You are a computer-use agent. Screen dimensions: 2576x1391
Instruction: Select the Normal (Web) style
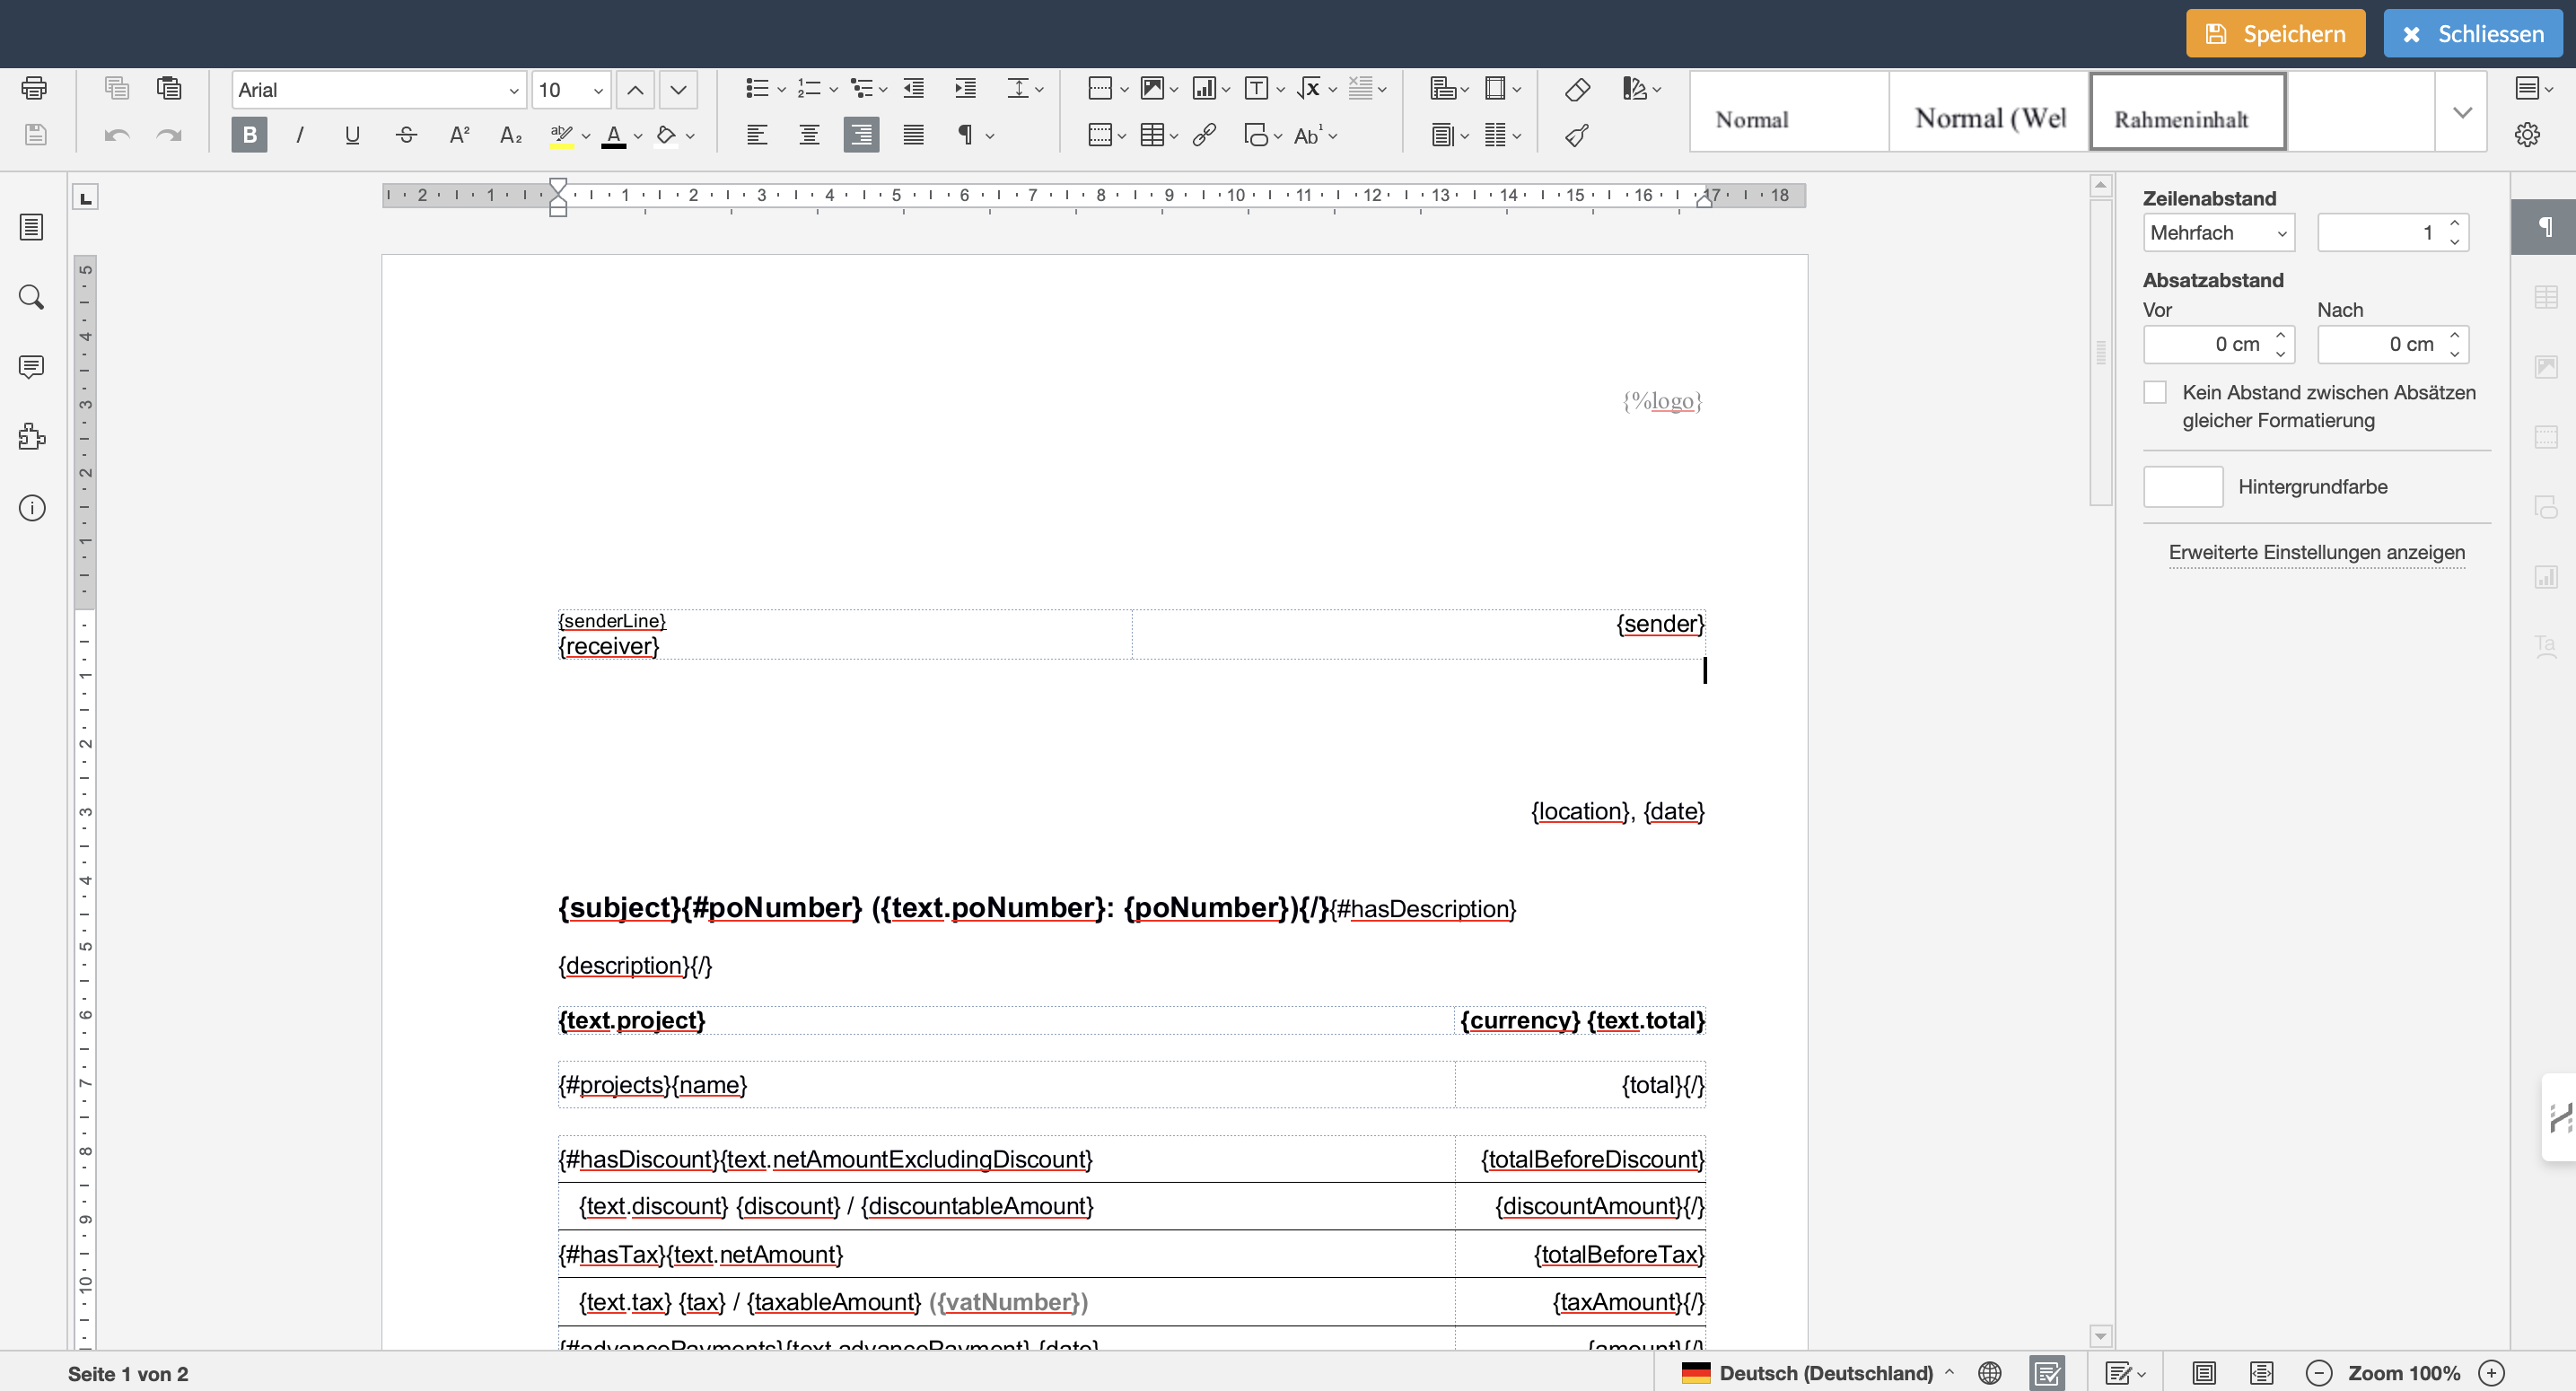1989,112
